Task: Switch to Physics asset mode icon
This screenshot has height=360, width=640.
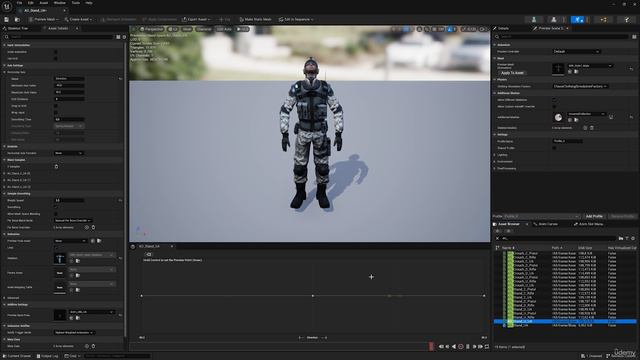Action: 627,19
